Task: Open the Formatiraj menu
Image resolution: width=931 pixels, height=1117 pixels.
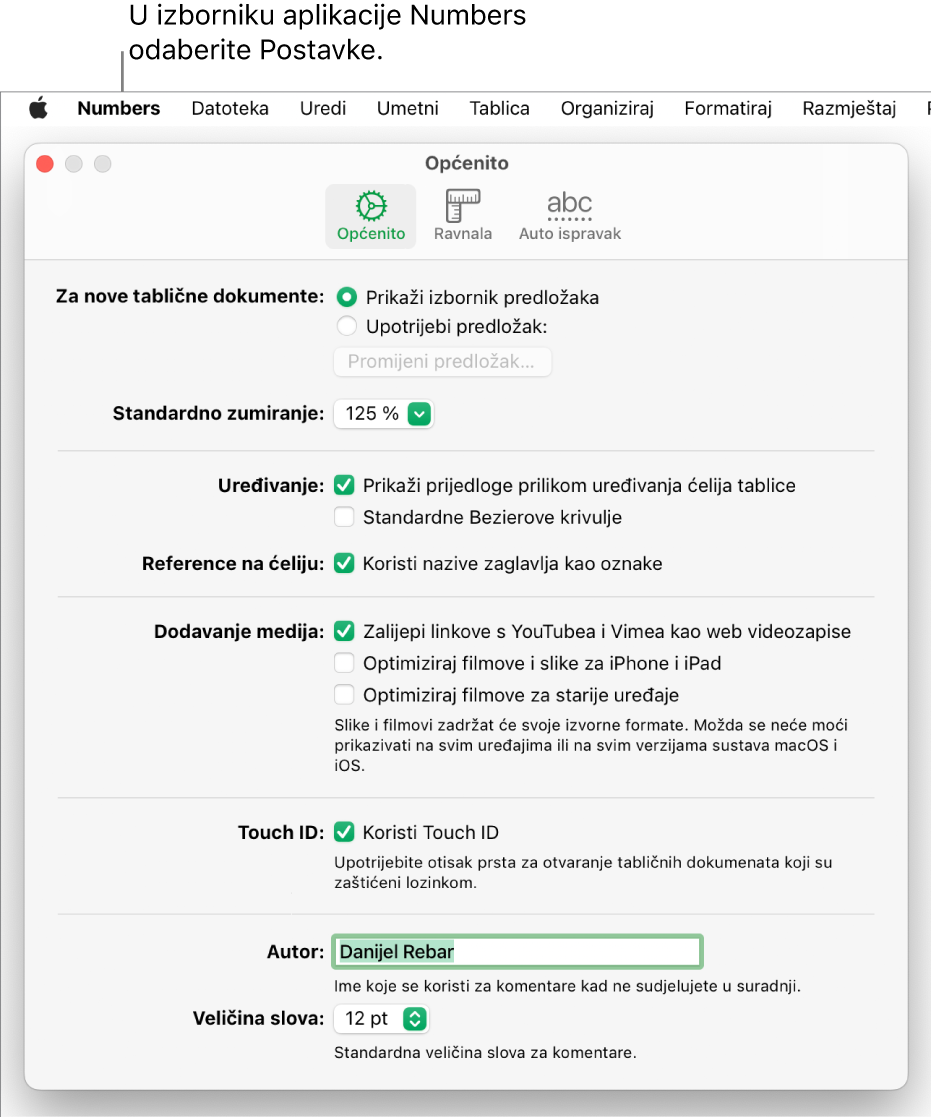Action: click(x=728, y=108)
